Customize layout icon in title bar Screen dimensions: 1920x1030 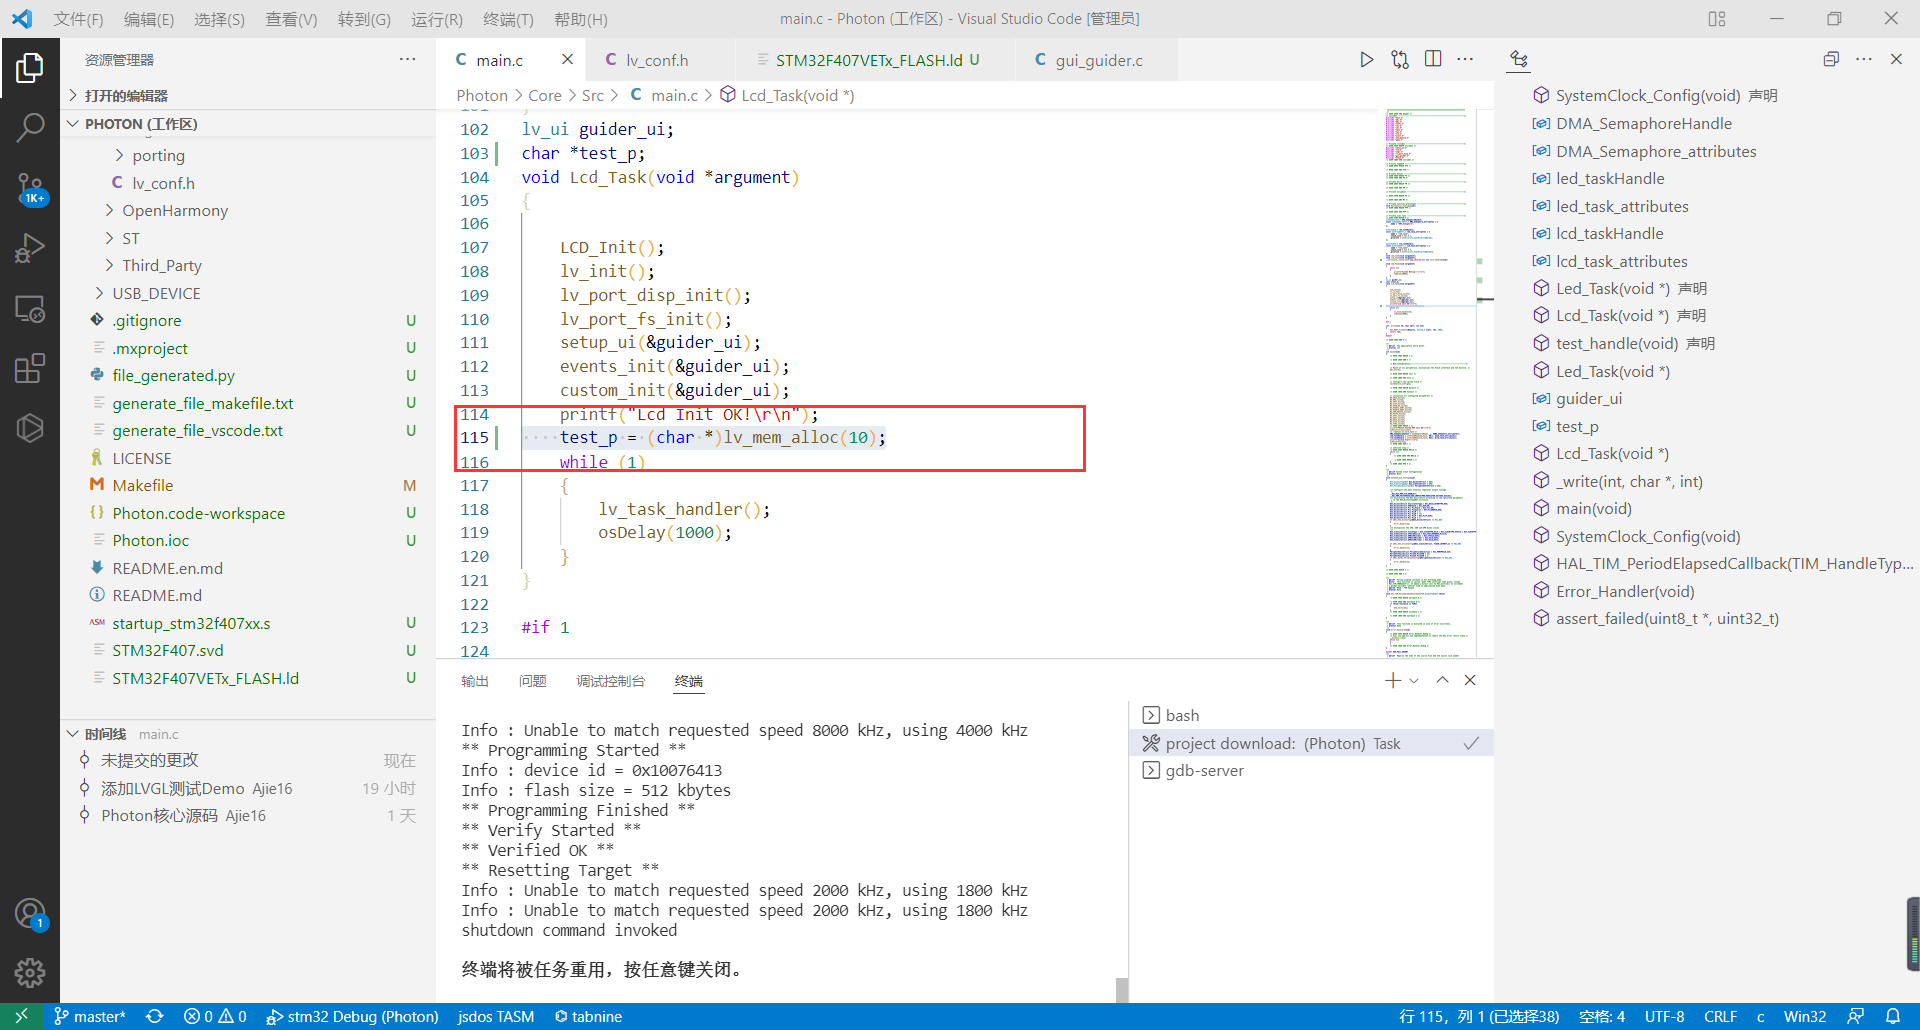pyautogui.click(x=1717, y=19)
